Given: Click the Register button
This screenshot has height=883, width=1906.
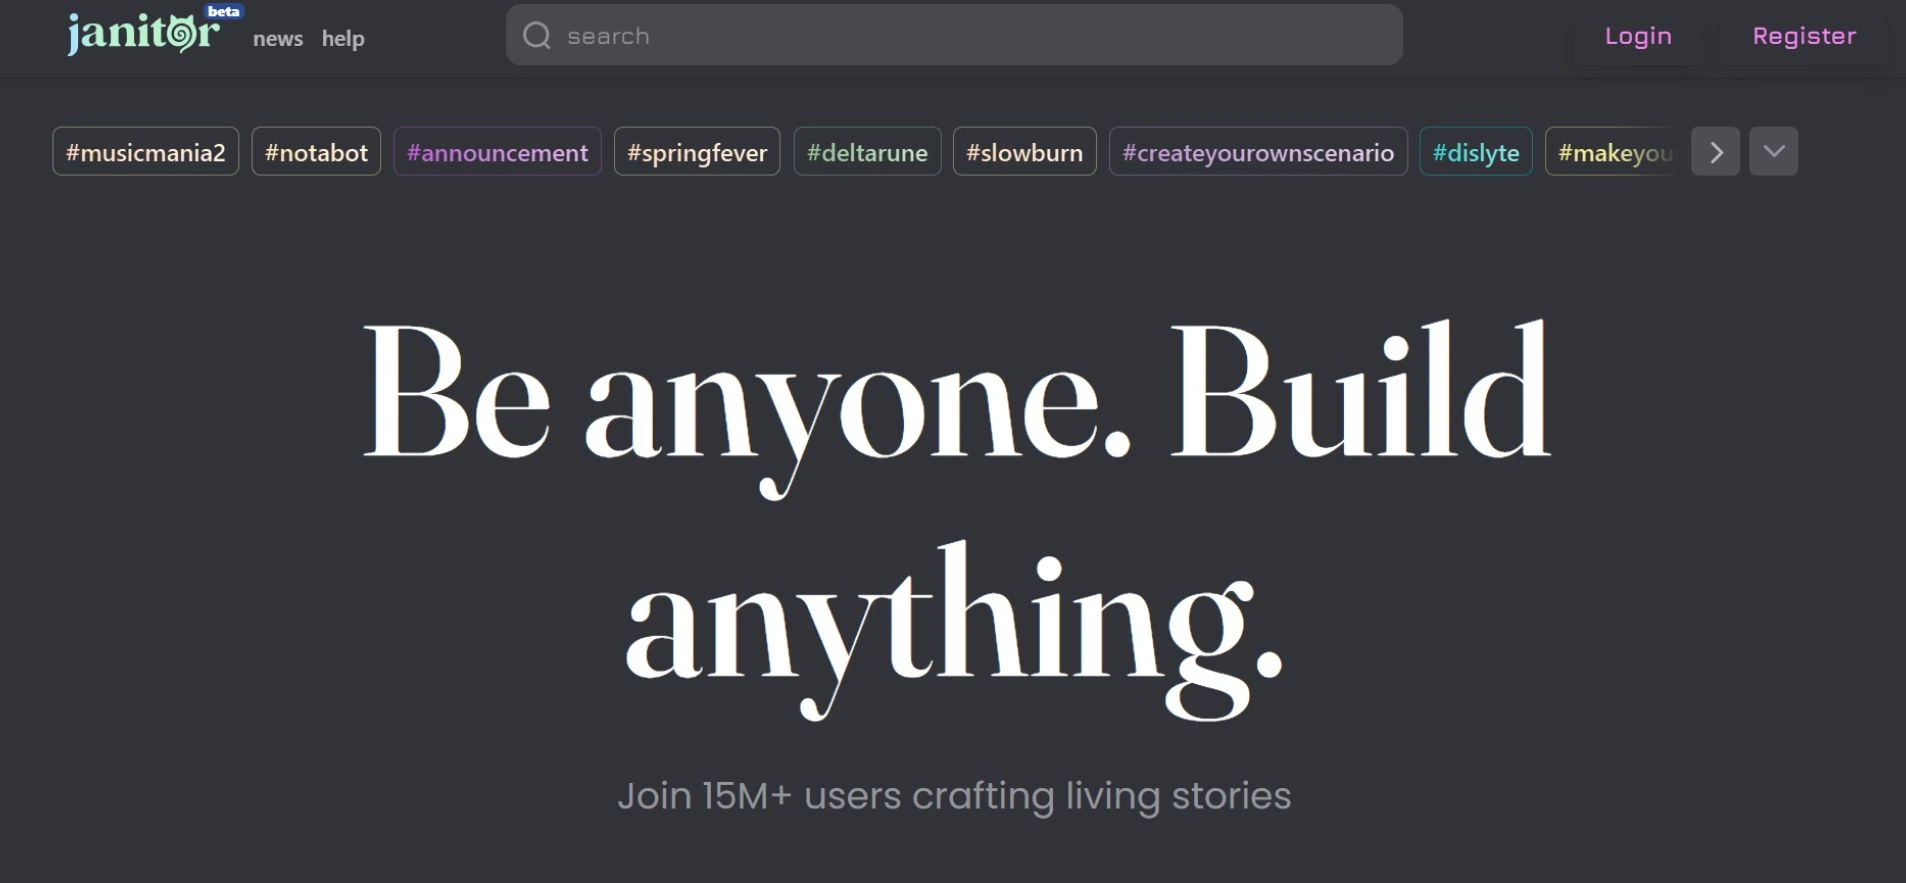Looking at the screenshot, I should point(1804,36).
